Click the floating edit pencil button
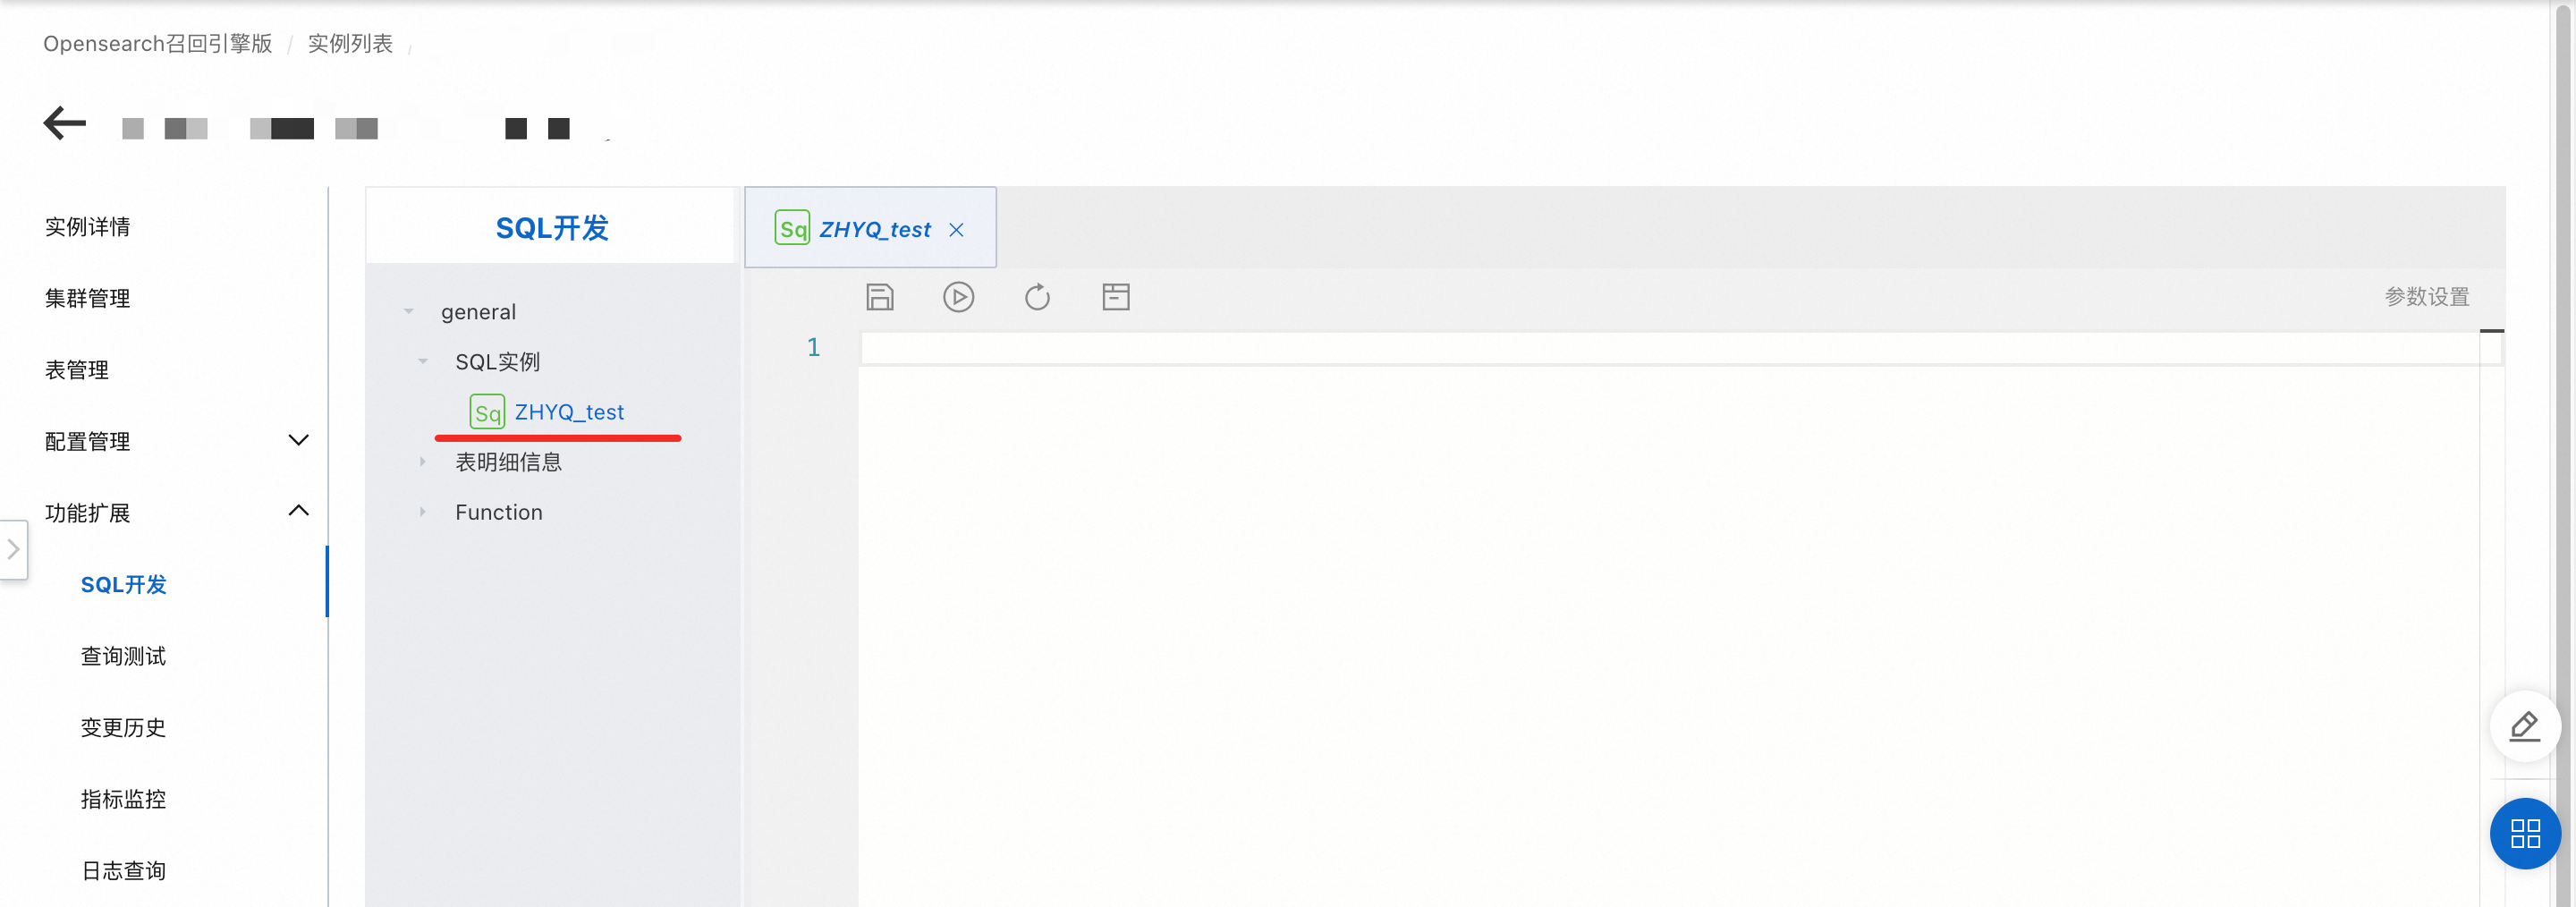 pyautogui.click(x=2525, y=726)
